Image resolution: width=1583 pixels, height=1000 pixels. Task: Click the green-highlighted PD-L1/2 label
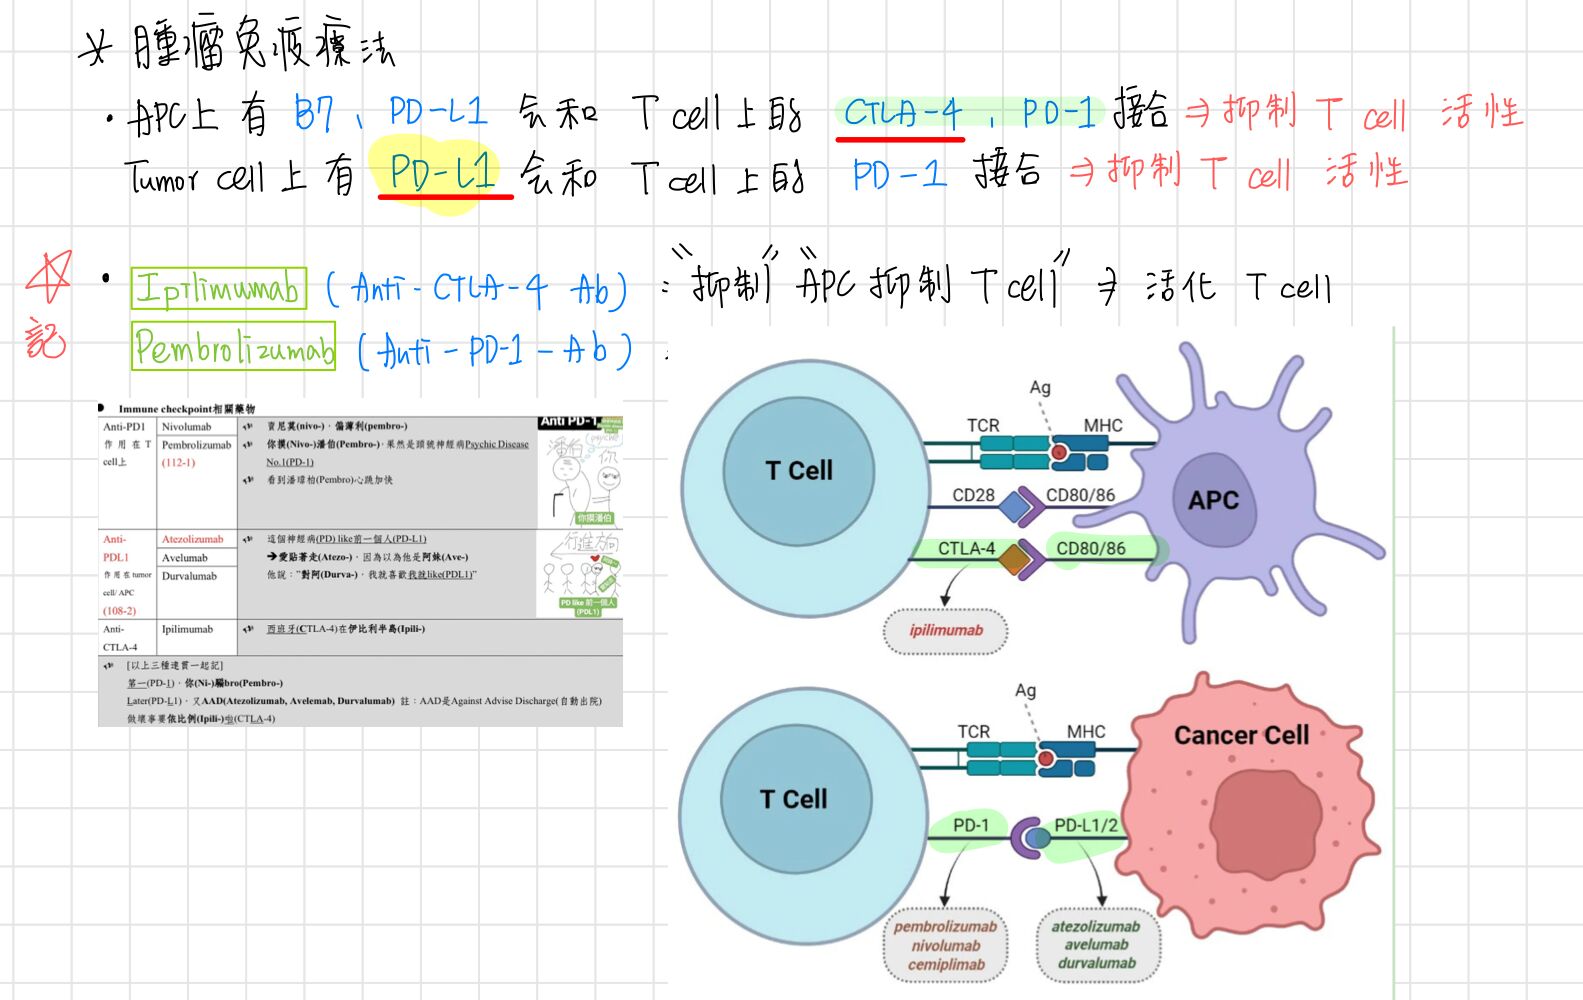click(1085, 825)
